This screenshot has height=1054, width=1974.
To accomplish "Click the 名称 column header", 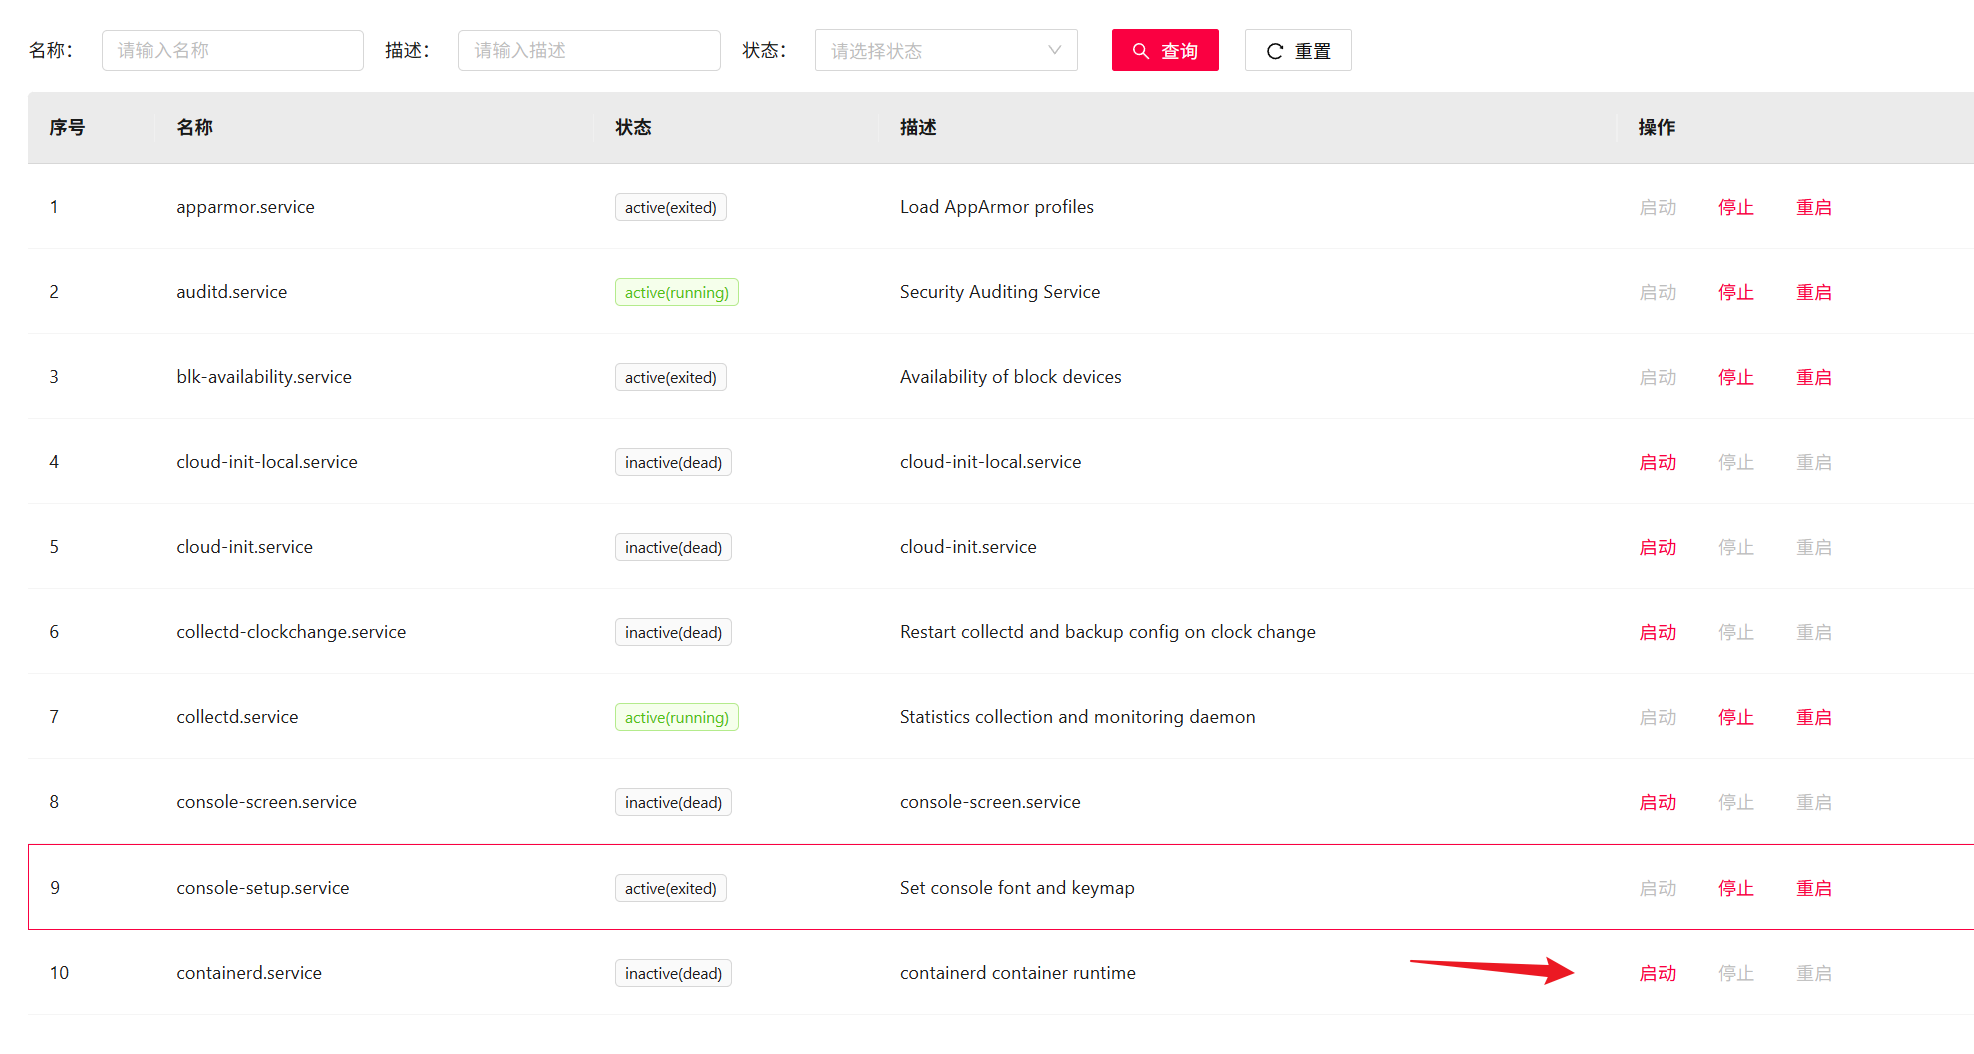I will 194,127.
